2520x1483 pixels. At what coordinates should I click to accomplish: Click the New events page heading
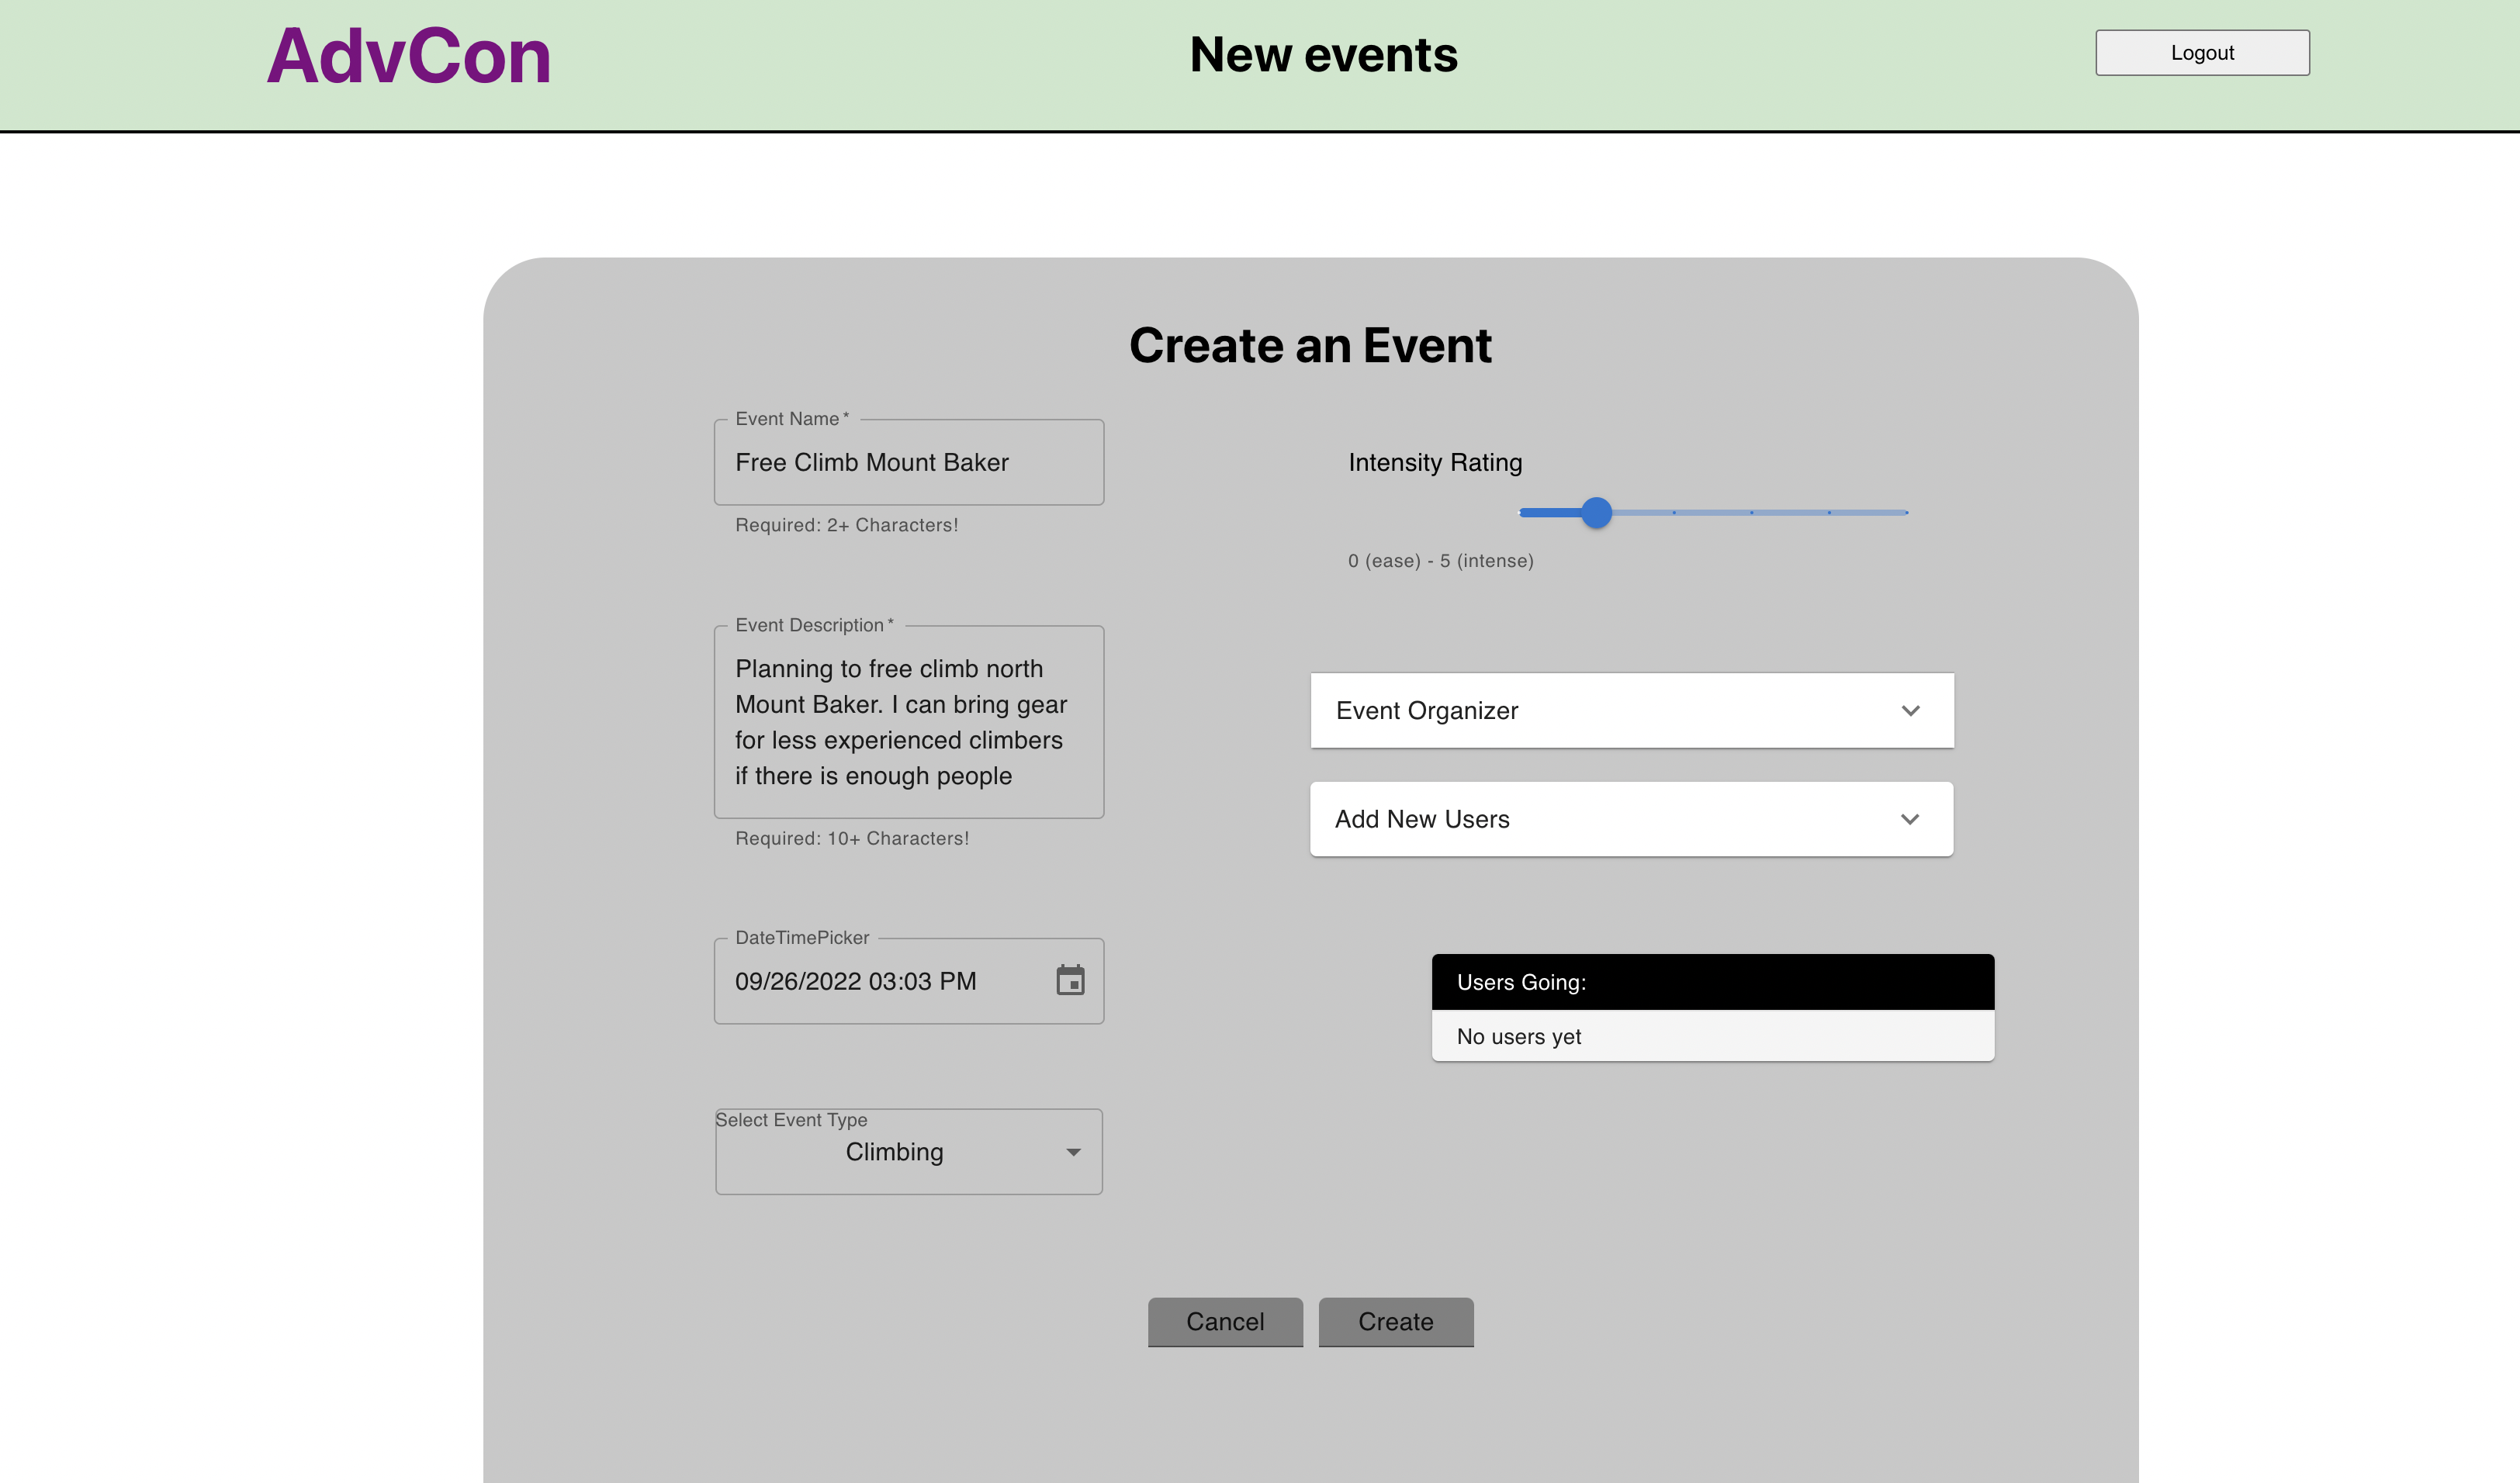click(1323, 55)
